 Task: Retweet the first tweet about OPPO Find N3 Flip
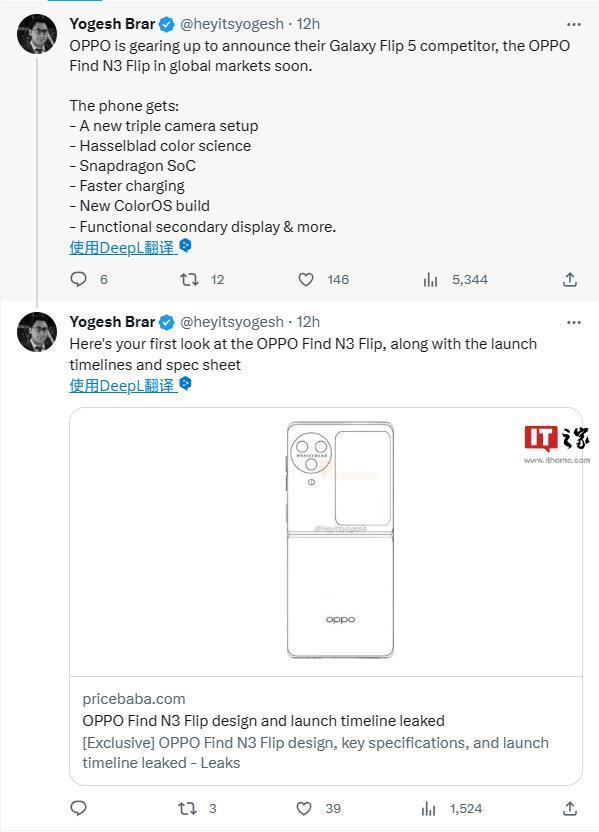tap(189, 280)
